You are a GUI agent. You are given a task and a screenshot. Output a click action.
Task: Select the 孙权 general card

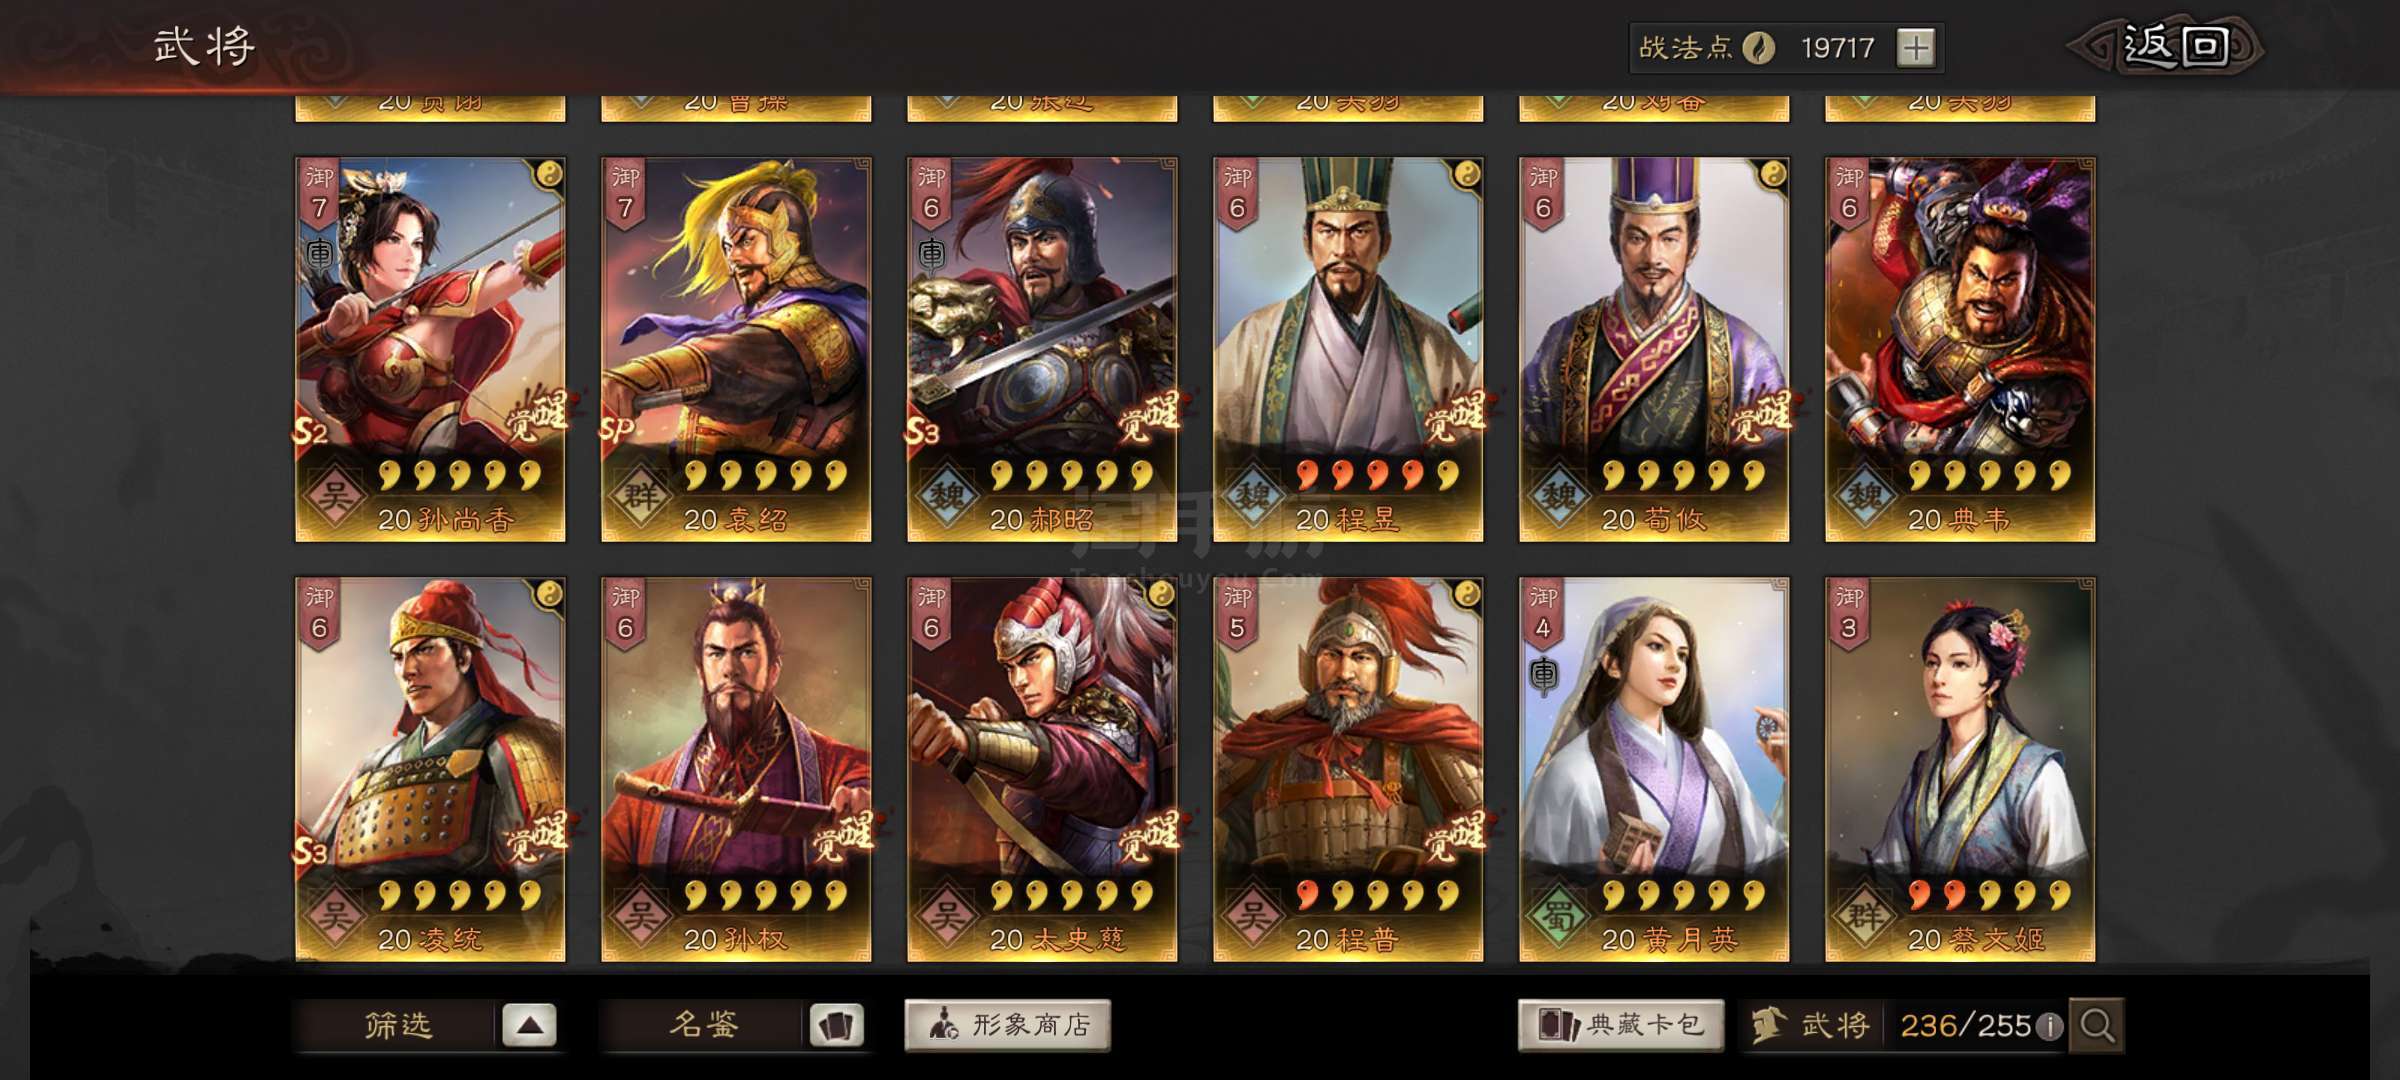coord(736,769)
